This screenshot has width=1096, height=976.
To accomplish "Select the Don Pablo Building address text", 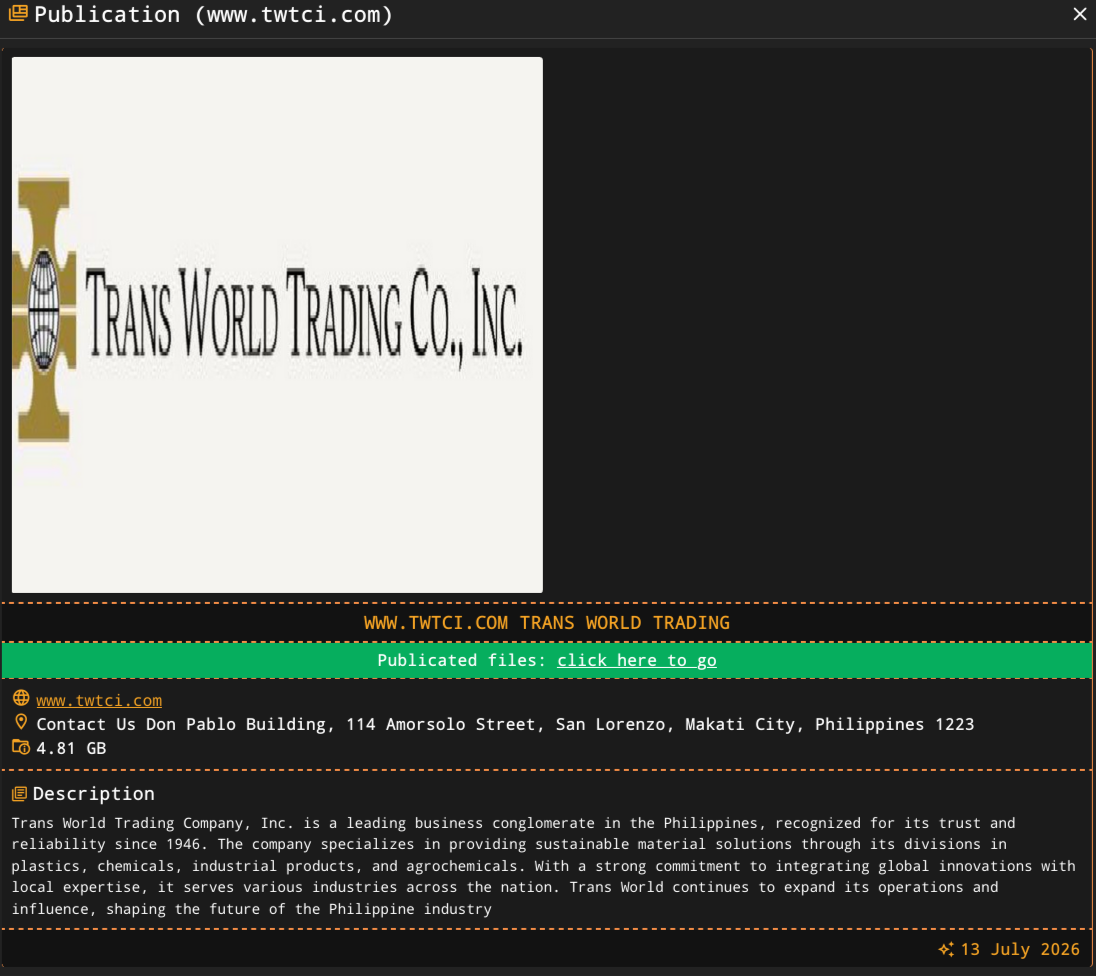I will click(x=505, y=724).
